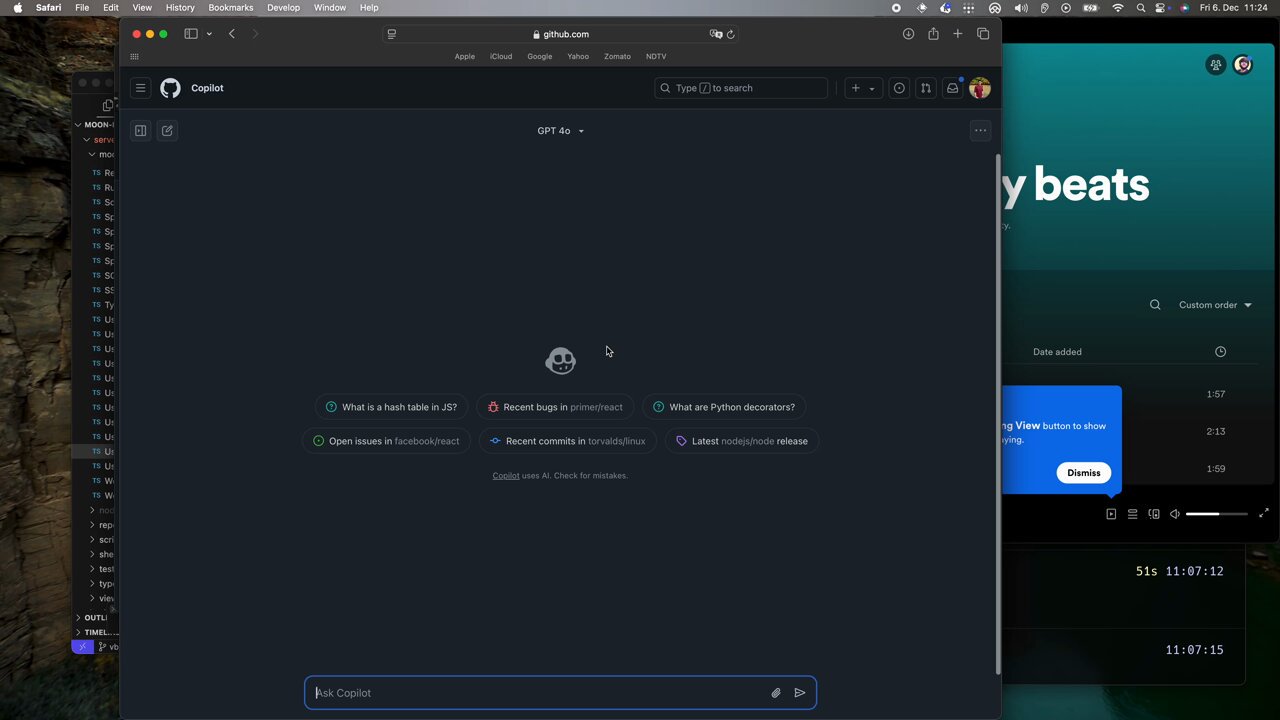Go back with Safari's back arrow

(232, 34)
